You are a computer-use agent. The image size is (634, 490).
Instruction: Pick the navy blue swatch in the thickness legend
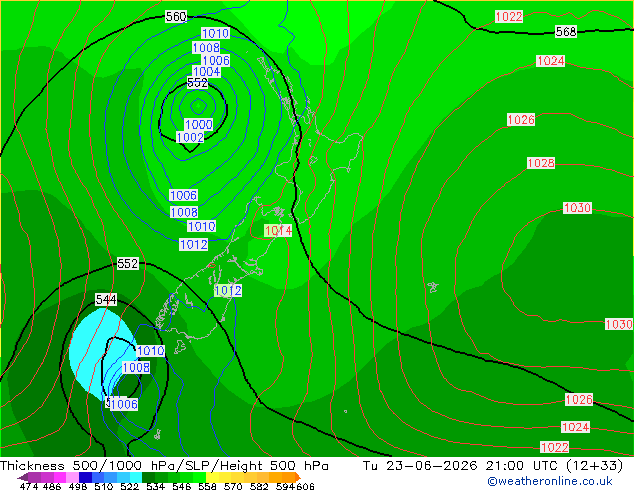[x=85, y=477]
